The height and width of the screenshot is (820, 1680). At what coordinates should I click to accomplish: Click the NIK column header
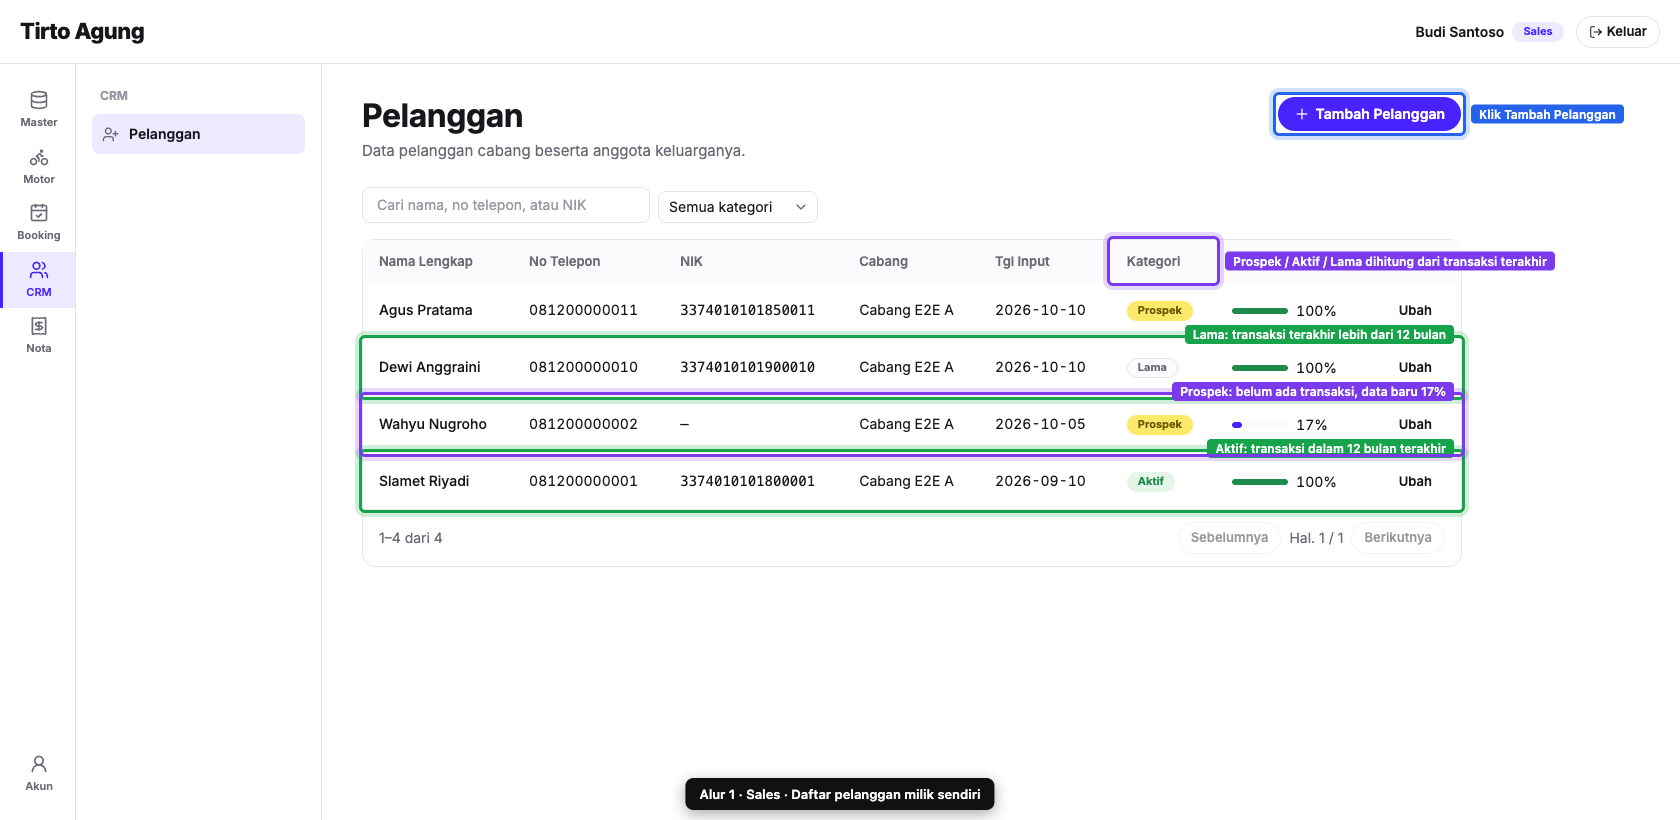691,262
